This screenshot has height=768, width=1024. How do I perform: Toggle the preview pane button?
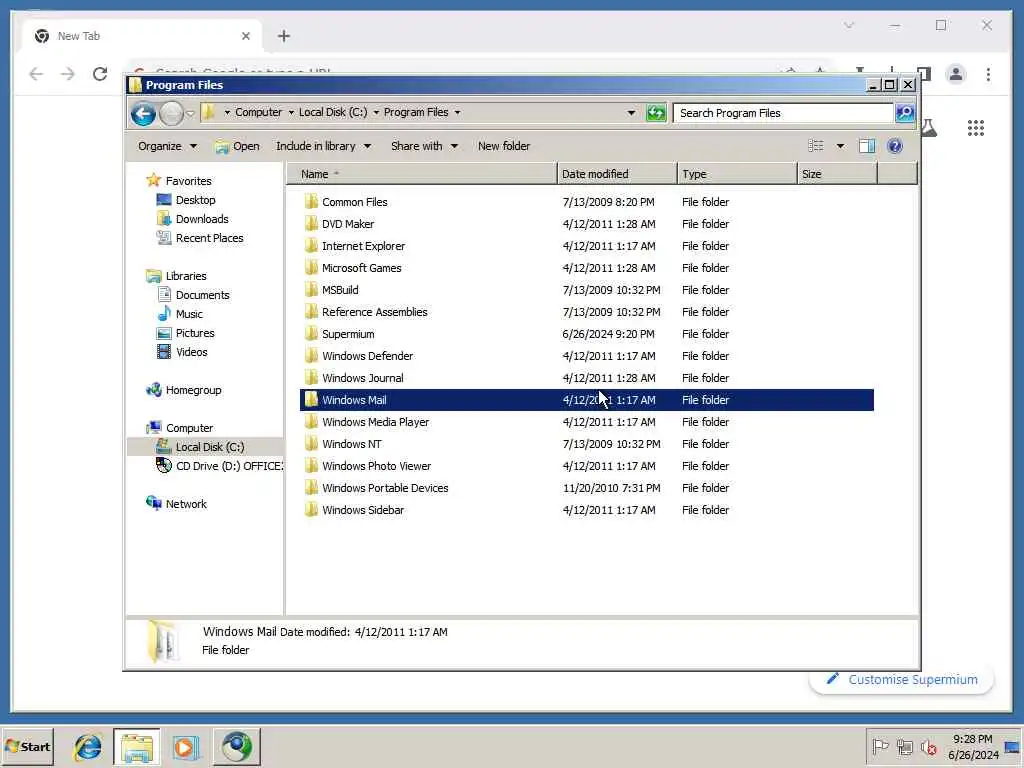(x=867, y=146)
